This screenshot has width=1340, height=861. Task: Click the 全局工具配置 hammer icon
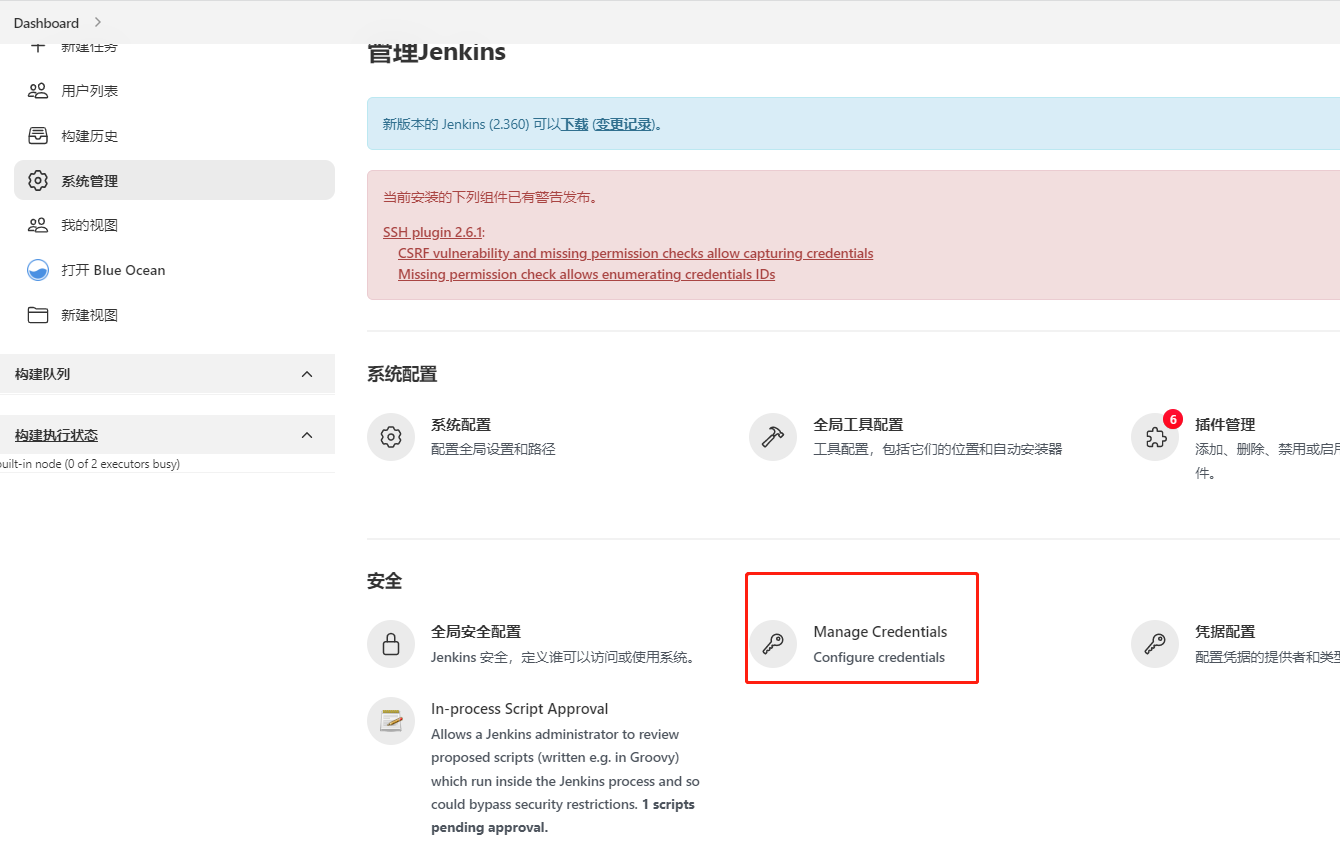pos(773,437)
